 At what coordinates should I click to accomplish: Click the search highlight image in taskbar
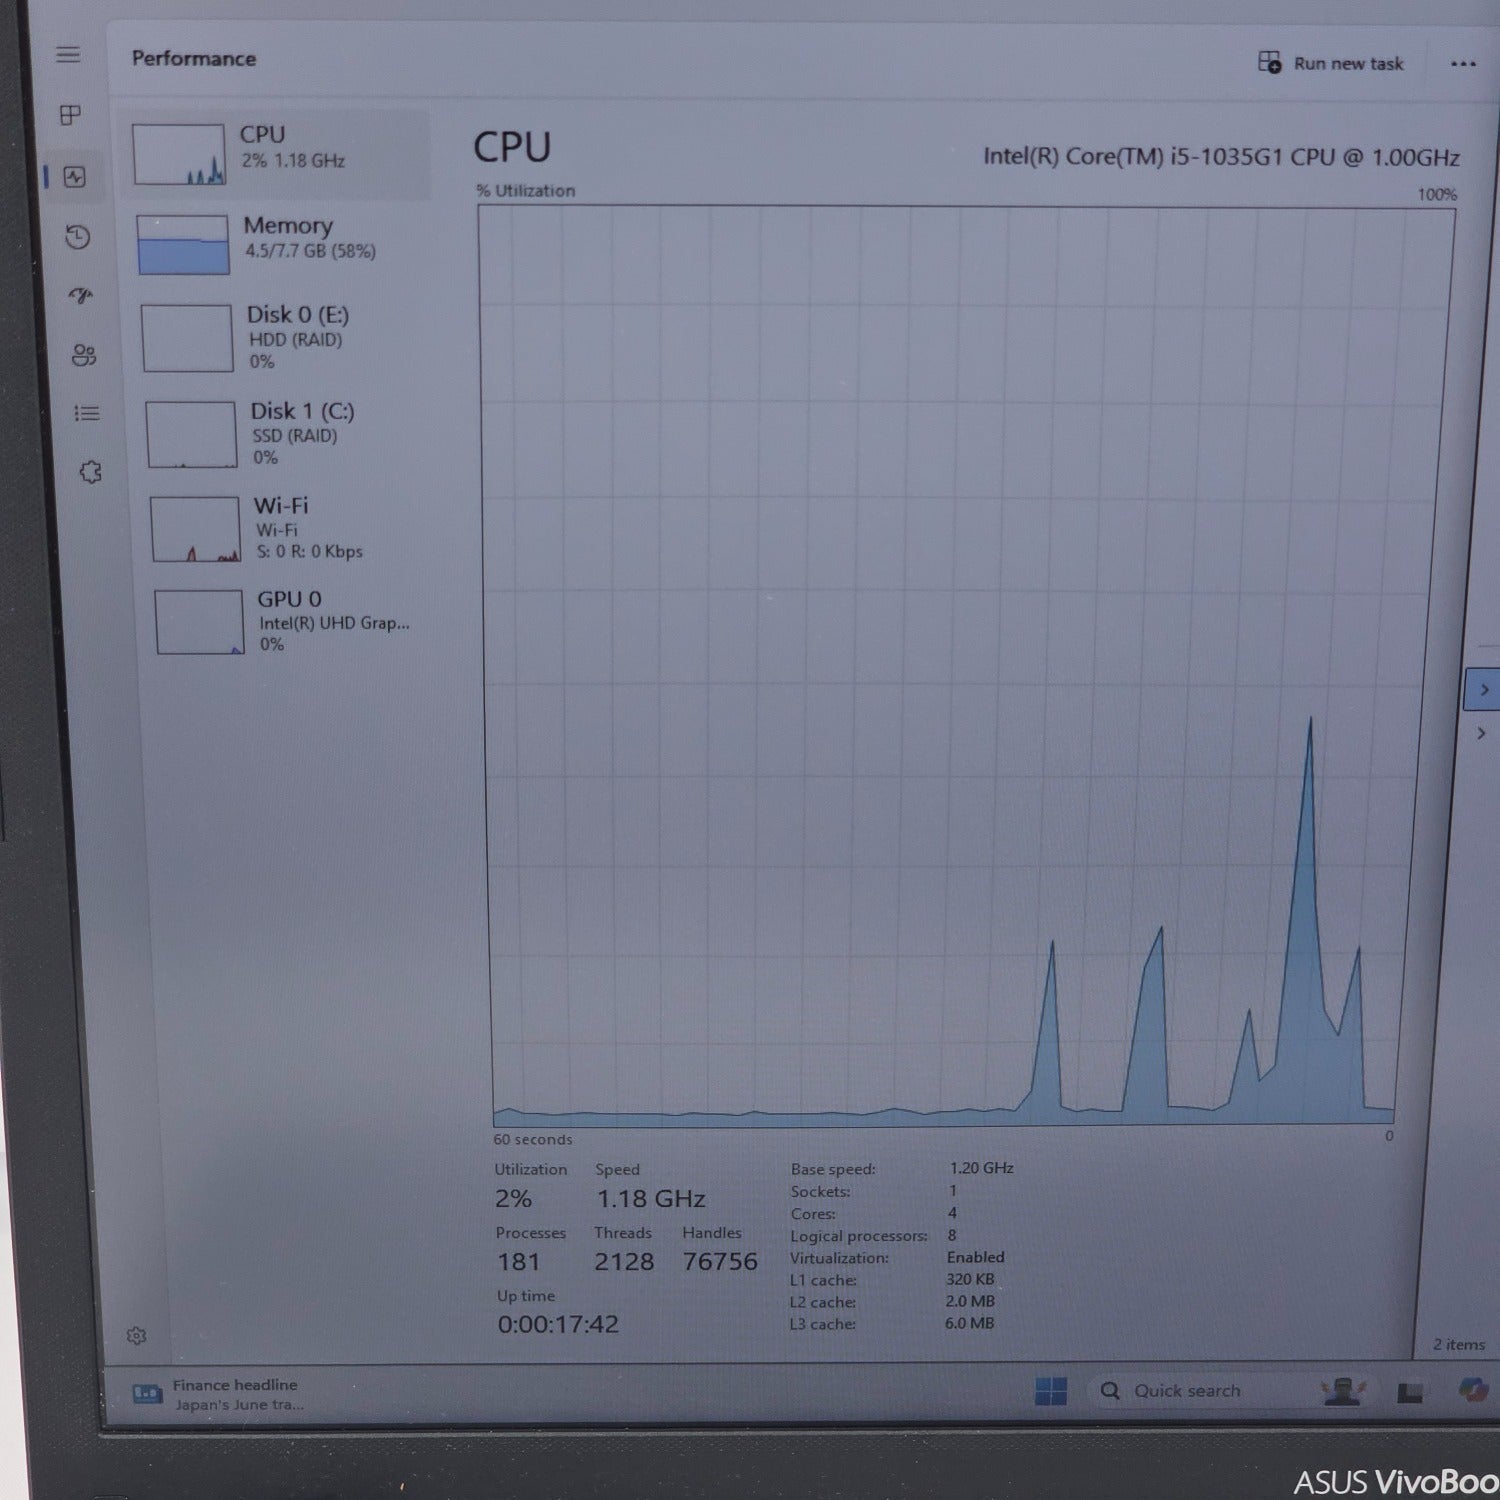coord(1343,1391)
